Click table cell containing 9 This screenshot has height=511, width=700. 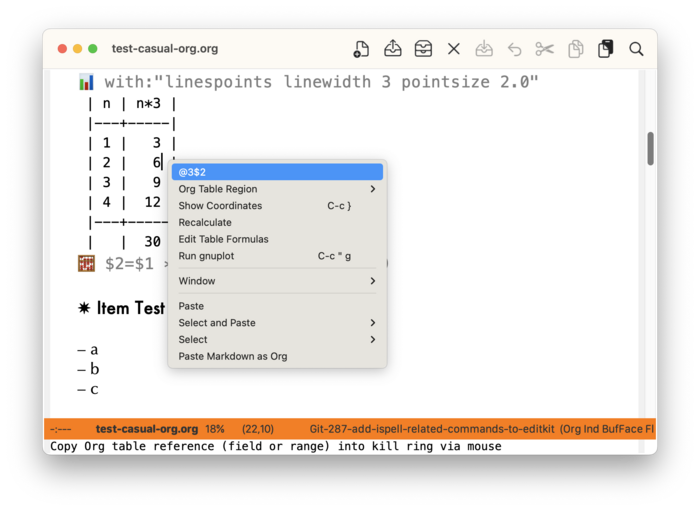pyautogui.click(x=156, y=183)
